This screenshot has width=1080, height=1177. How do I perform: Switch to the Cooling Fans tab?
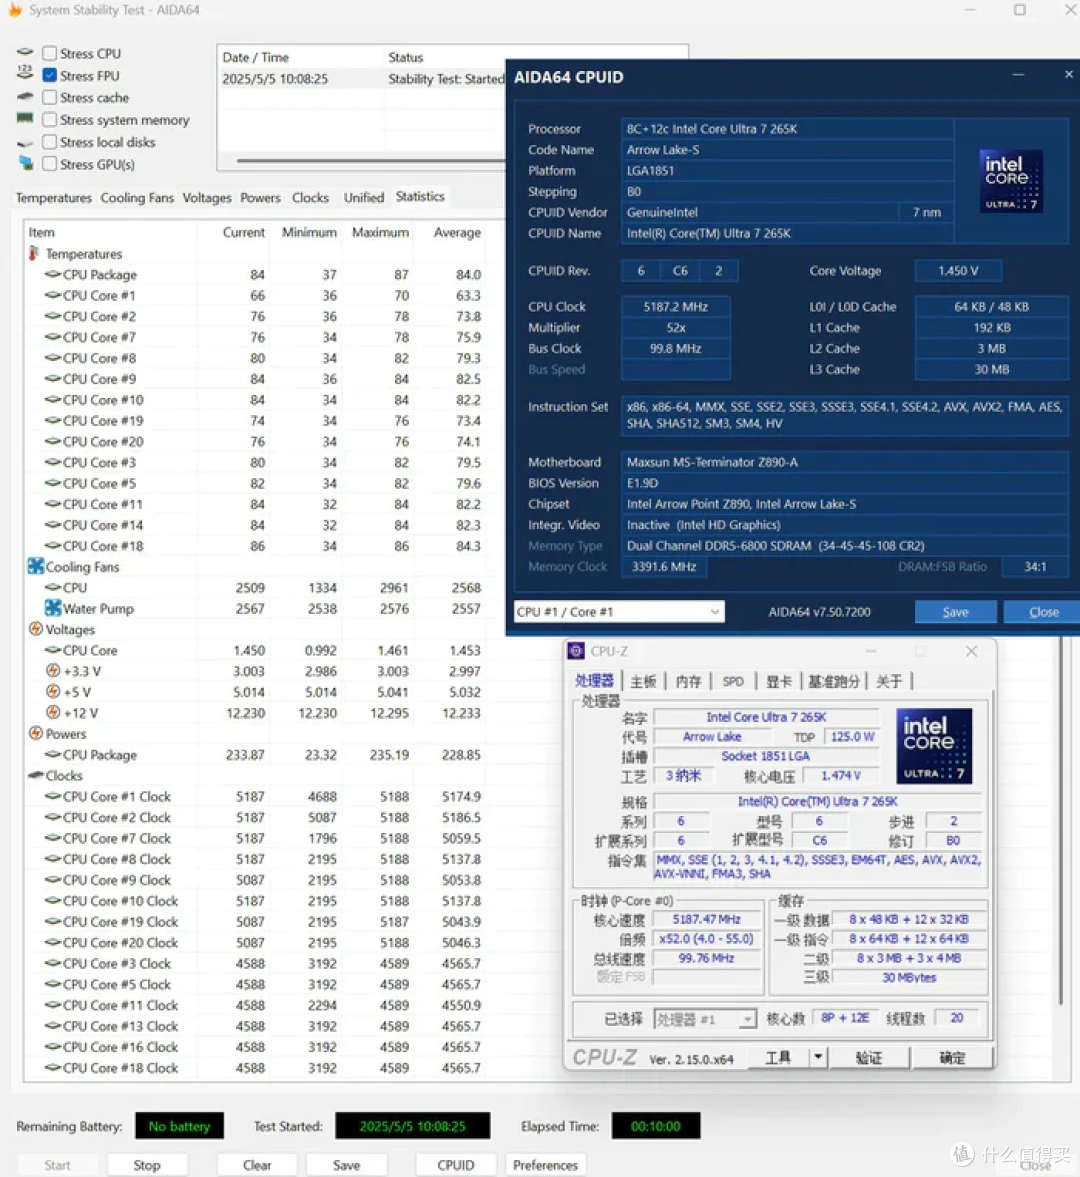137,197
